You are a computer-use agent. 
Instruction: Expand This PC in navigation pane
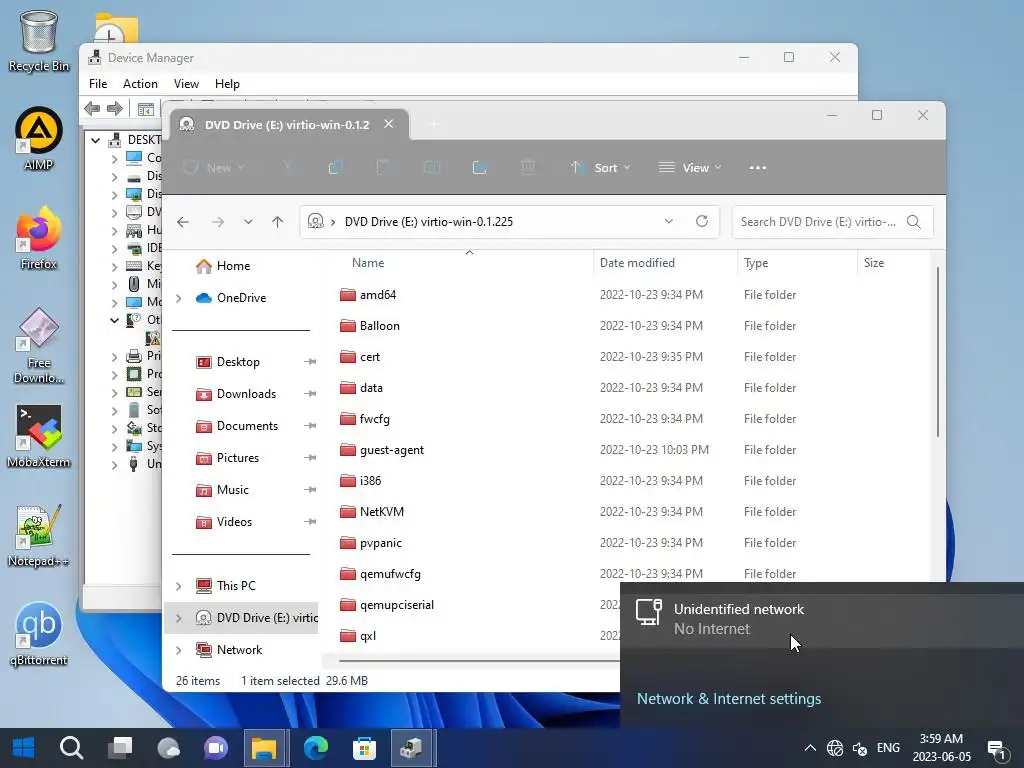pyautogui.click(x=178, y=586)
